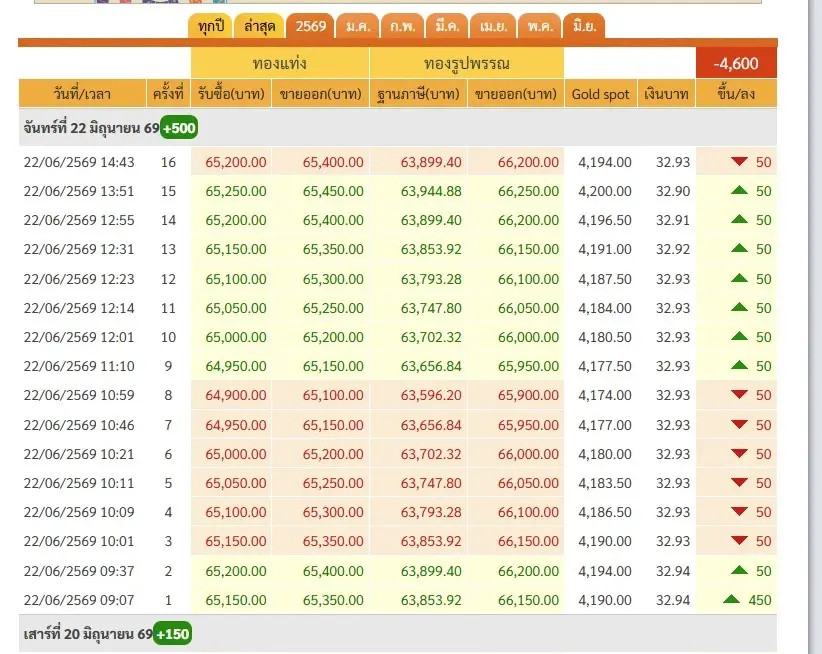Click the +500 green badge for Monday
This screenshot has width=822, height=654.
click(x=179, y=128)
